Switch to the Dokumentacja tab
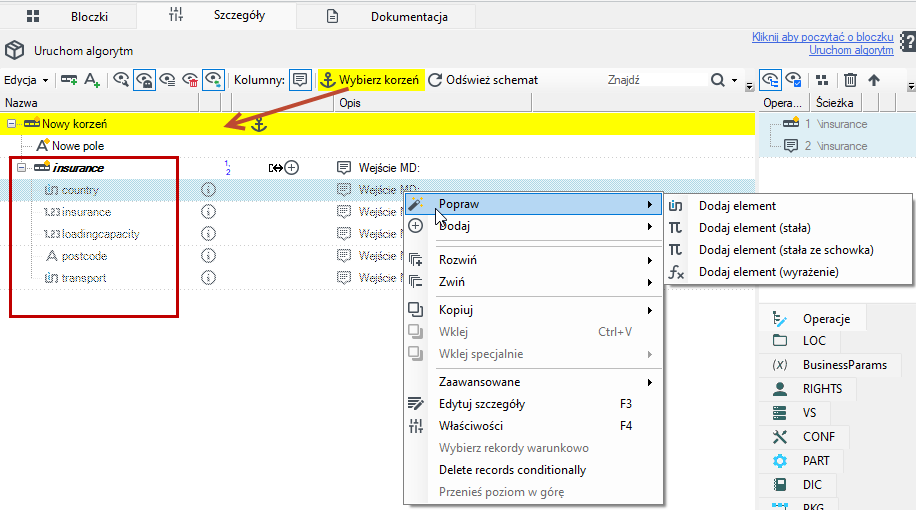916x510 pixels. (x=386, y=16)
